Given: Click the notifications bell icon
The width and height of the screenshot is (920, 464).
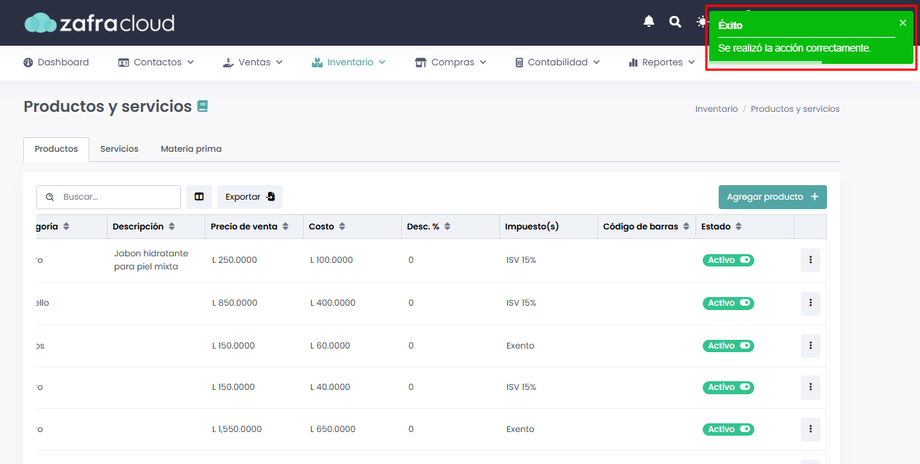Looking at the screenshot, I should click(649, 22).
